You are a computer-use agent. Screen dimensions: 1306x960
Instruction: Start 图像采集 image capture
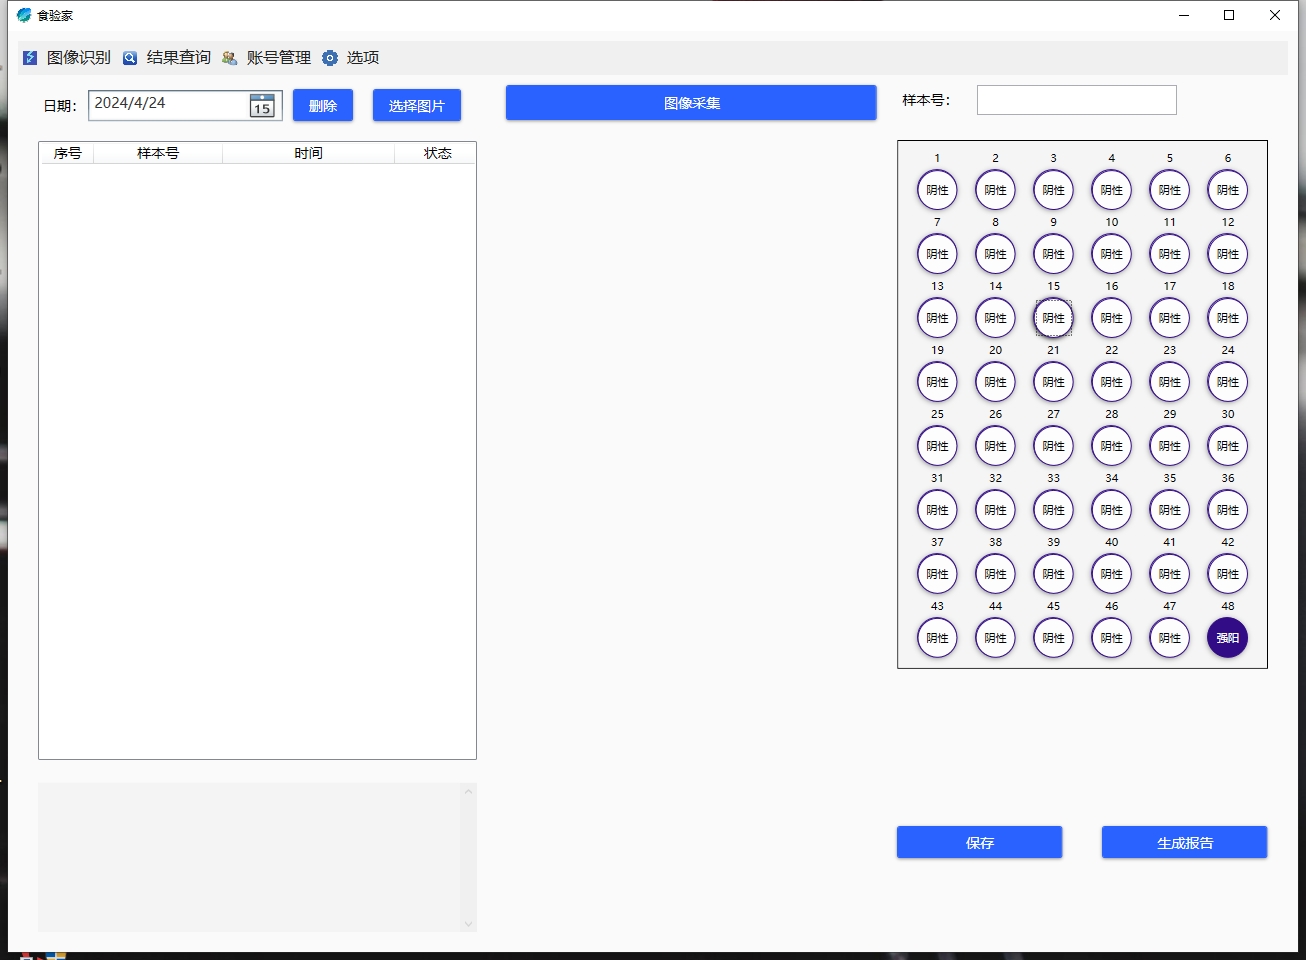pos(691,102)
